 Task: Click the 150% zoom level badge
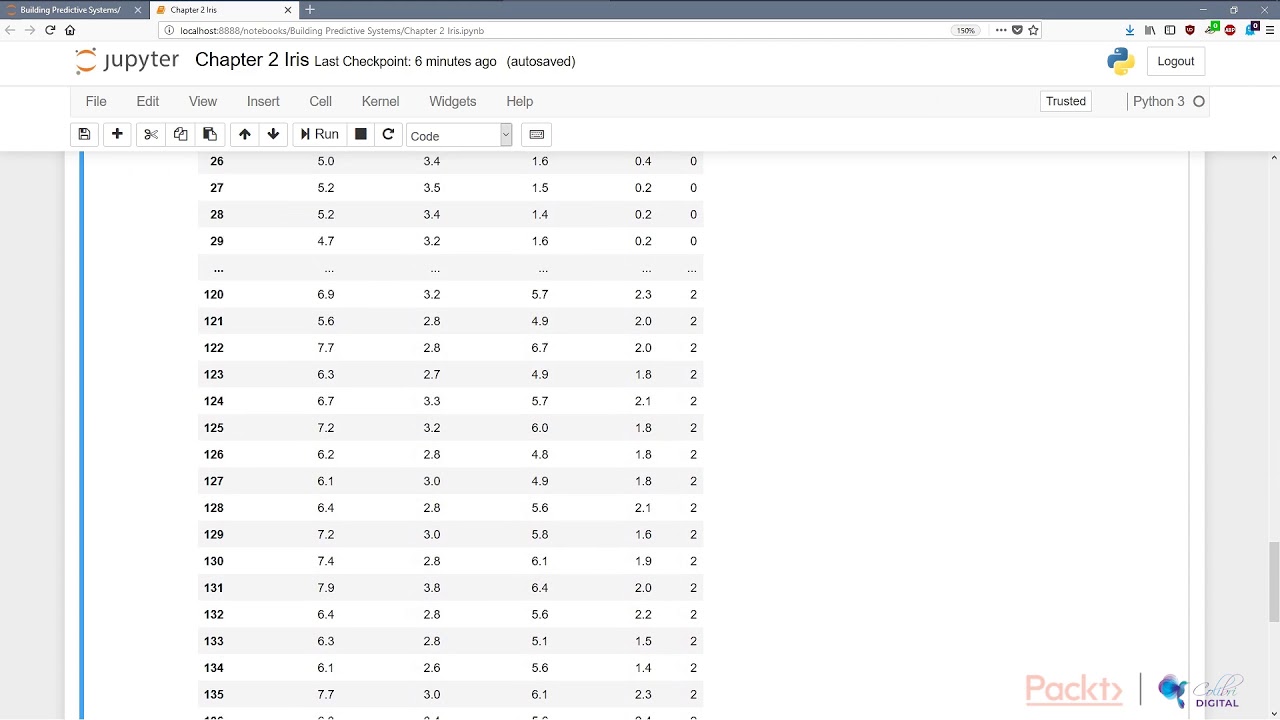[x=965, y=30]
